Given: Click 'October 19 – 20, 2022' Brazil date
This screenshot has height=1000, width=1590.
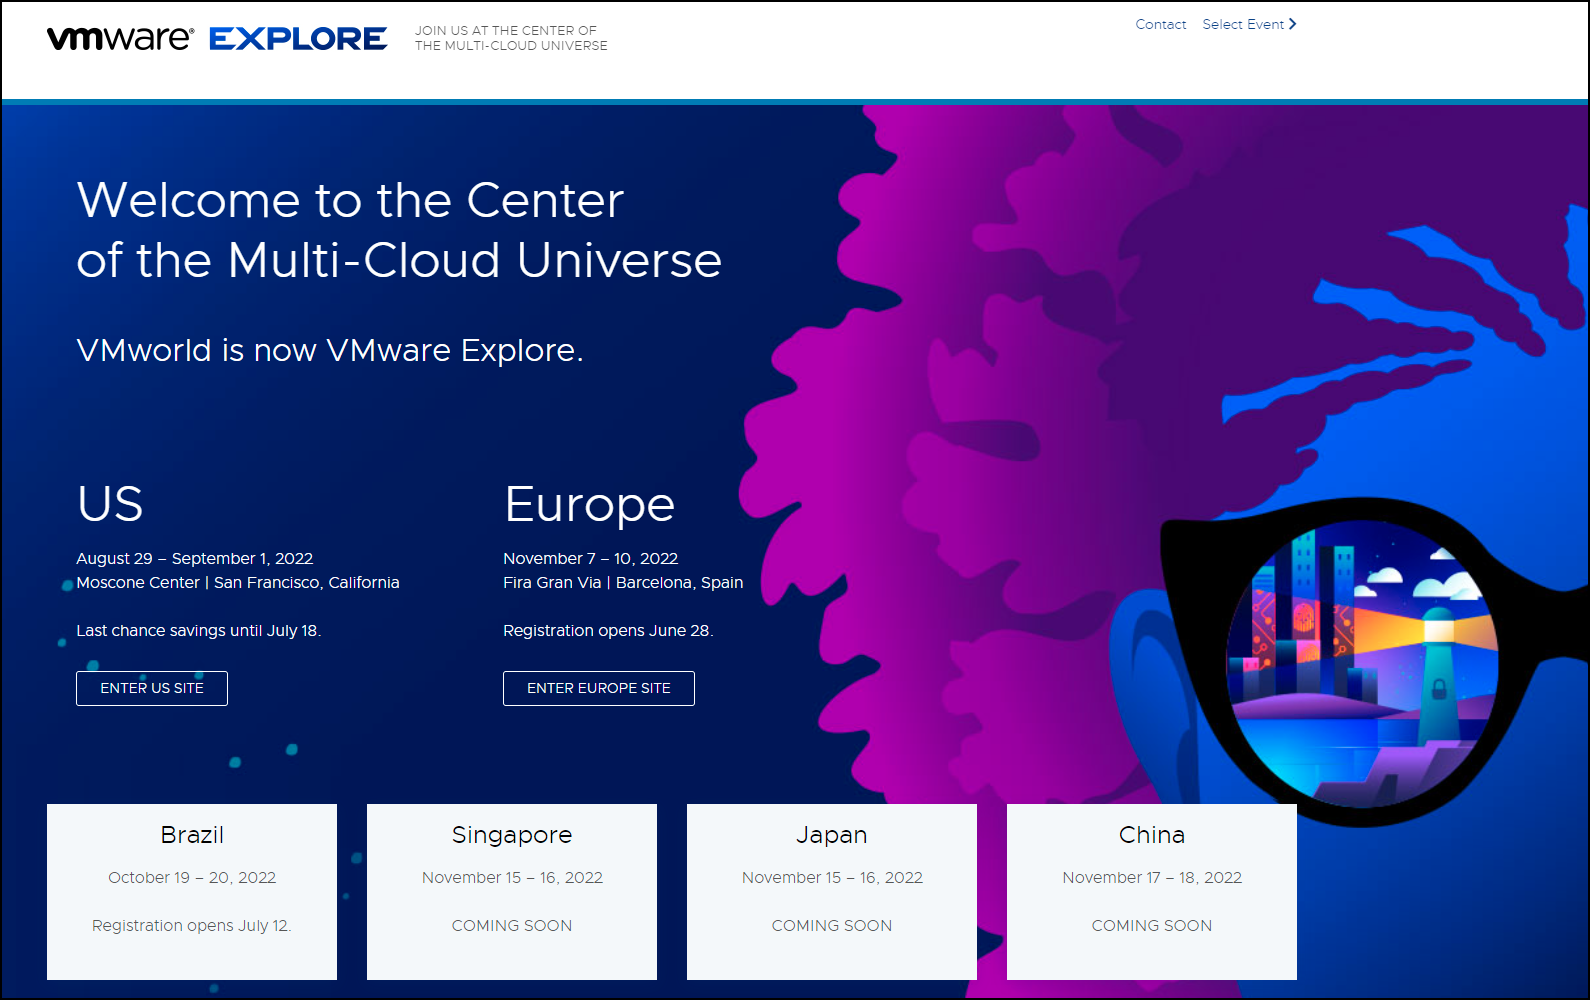Looking at the screenshot, I should tap(192, 877).
